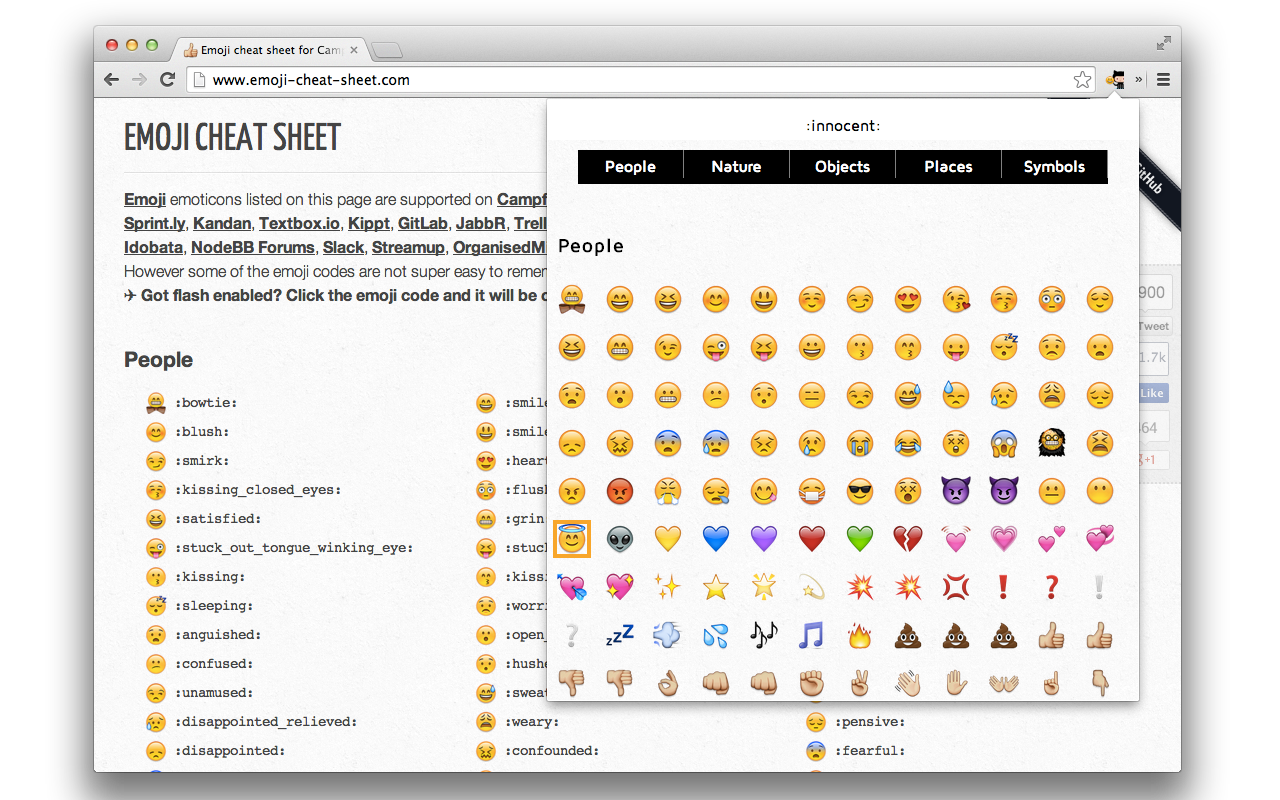The width and height of the screenshot is (1280, 800).
Task: Open the emoji extension toolbar icon
Action: pos(1116,80)
